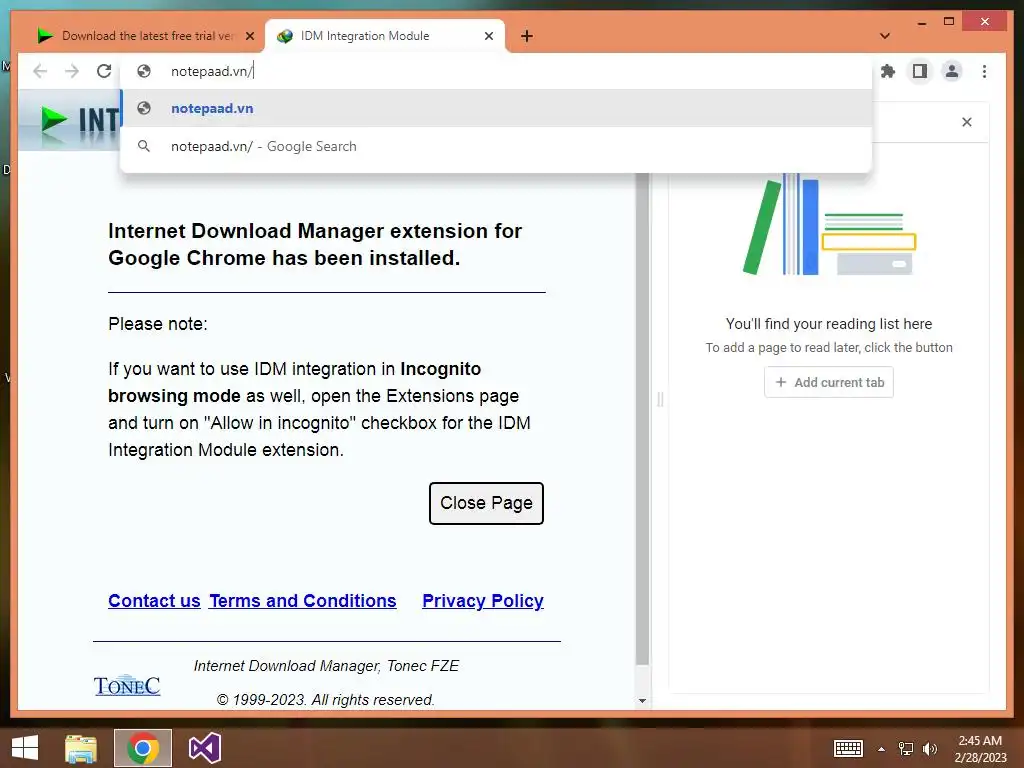Image resolution: width=1024 pixels, height=768 pixels.
Task: Open the Windows Start menu
Action: [x=25, y=748]
